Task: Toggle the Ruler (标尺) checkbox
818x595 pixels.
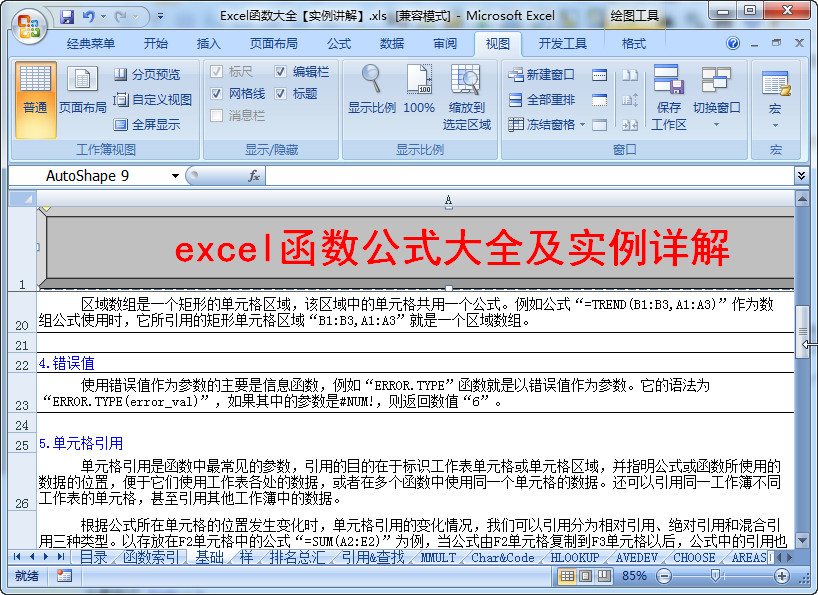Action: click(x=216, y=71)
